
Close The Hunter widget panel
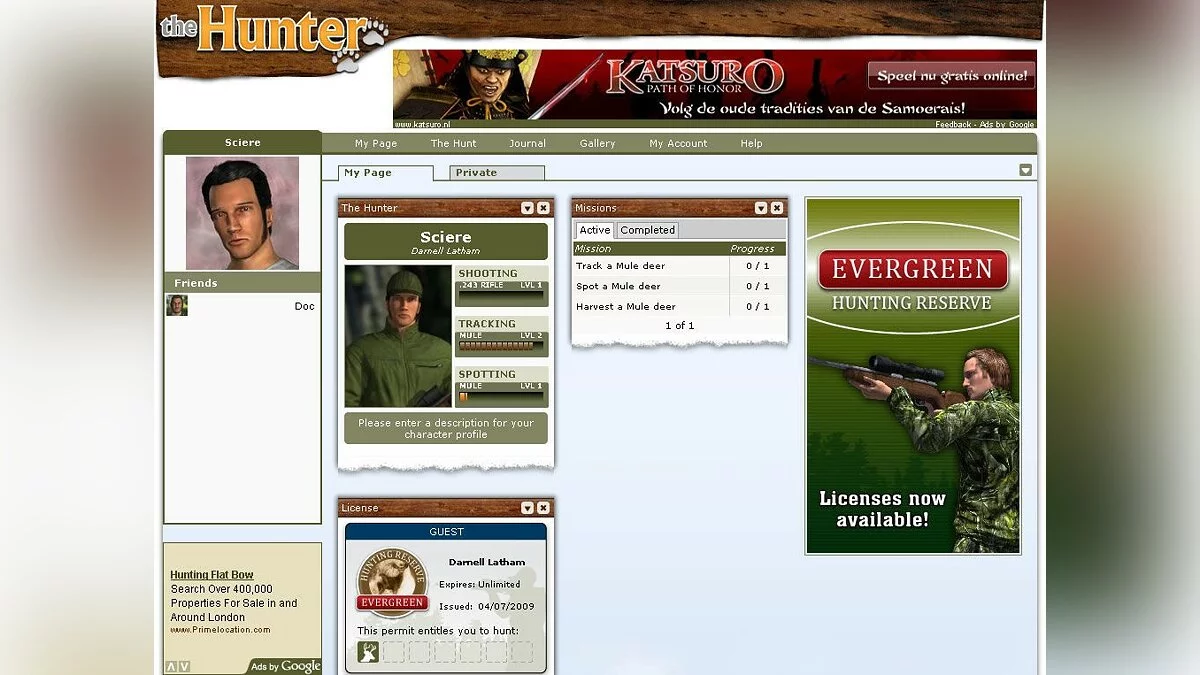coord(543,208)
